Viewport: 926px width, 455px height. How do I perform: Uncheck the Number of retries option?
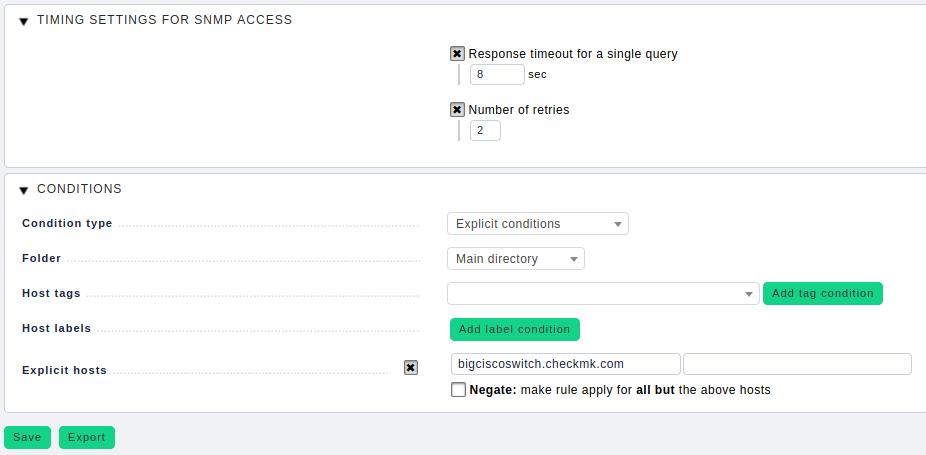tap(457, 109)
